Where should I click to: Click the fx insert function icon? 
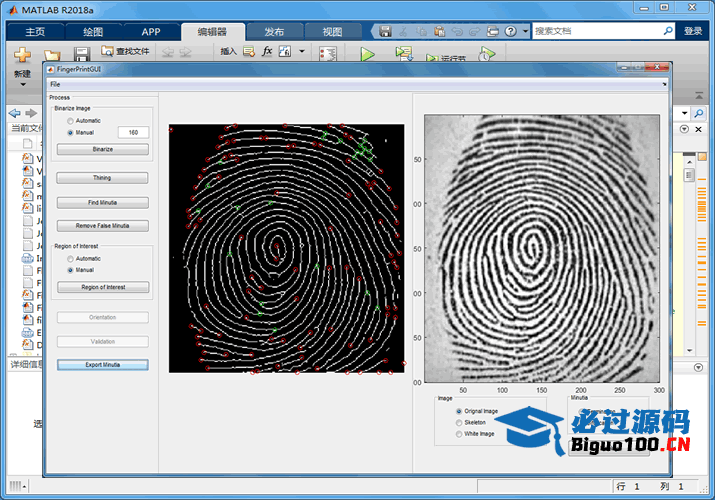(267, 51)
